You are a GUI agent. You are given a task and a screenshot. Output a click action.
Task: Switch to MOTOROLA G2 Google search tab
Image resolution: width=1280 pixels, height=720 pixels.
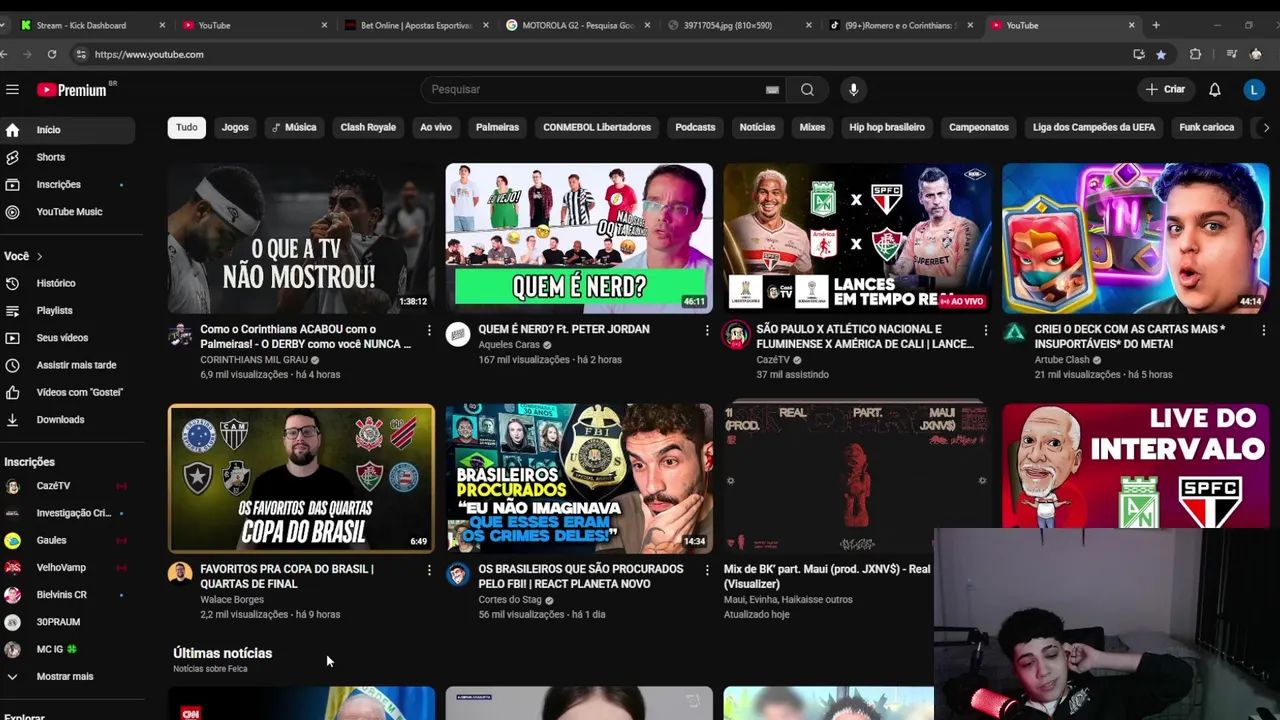click(x=578, y=25)
